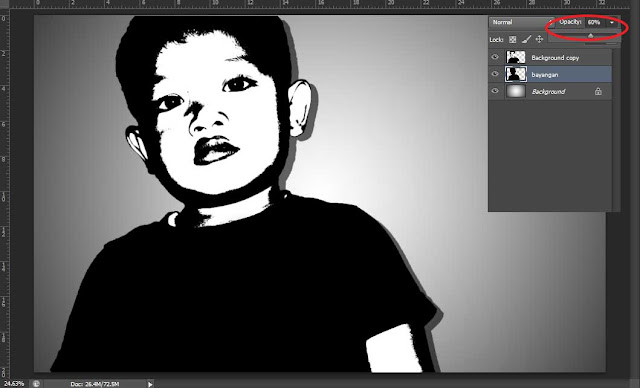The width and height of the screenshot is (640, 388).
Task: Click status bar round export icon
Action: coord(36,384)
